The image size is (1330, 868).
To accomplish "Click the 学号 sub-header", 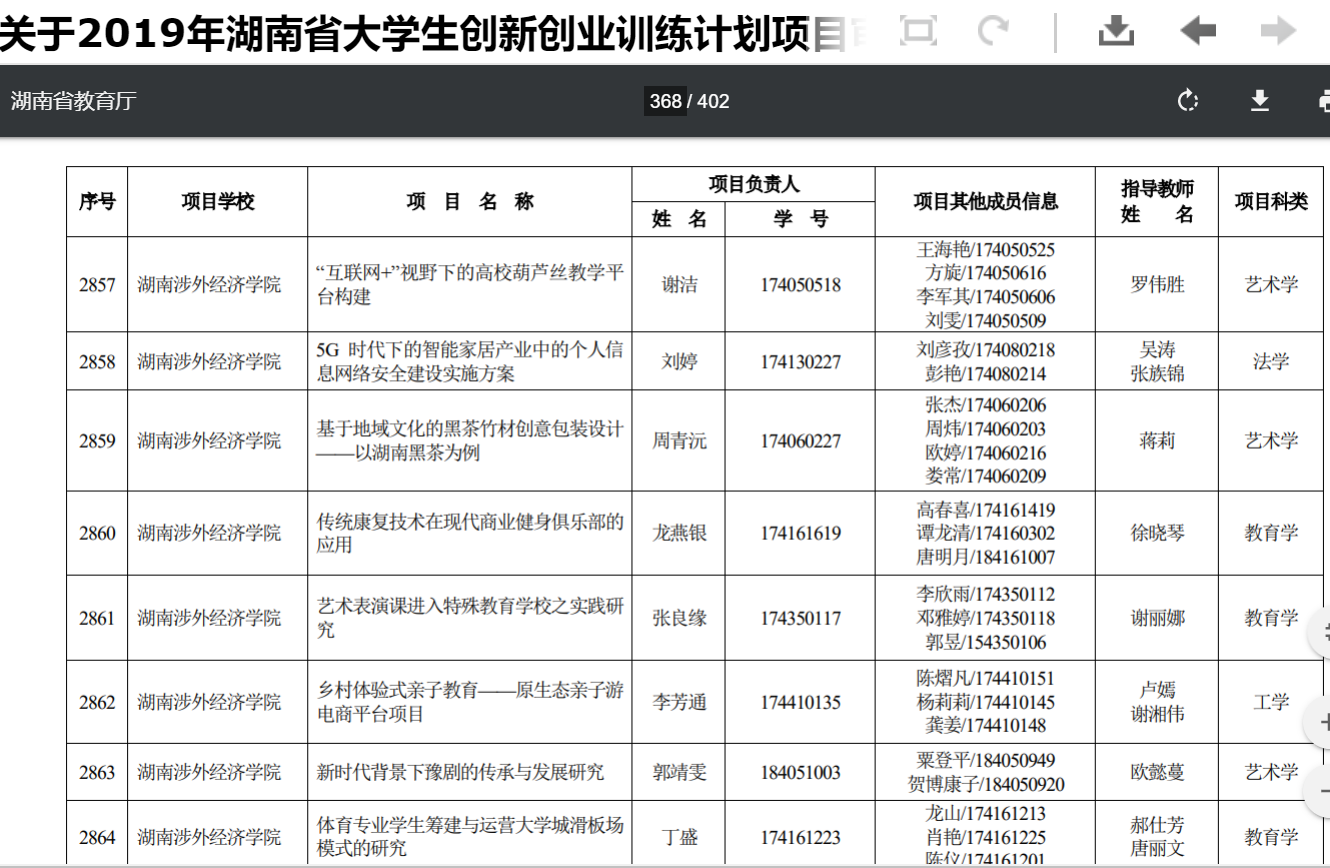I will pos(801,219).
